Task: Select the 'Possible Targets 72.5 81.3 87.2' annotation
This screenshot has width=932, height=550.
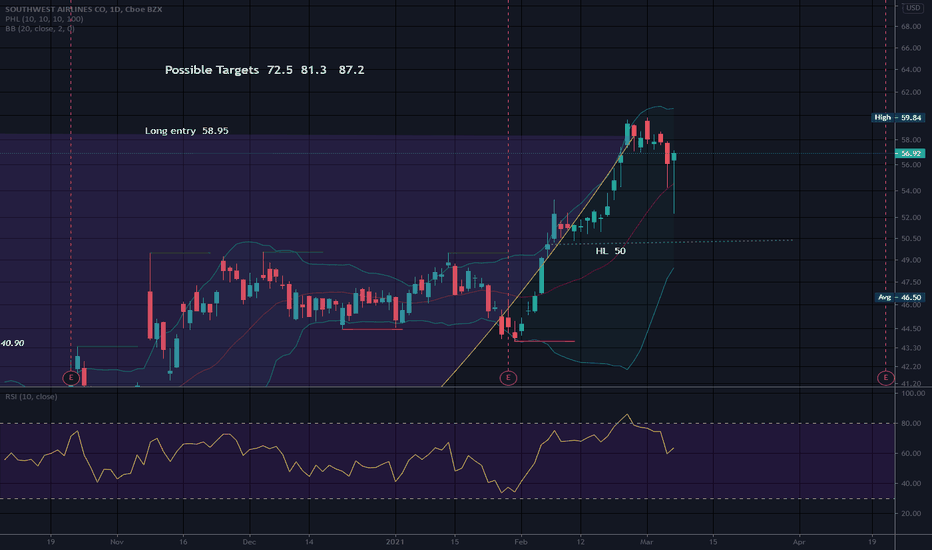Action: (265, 70)
